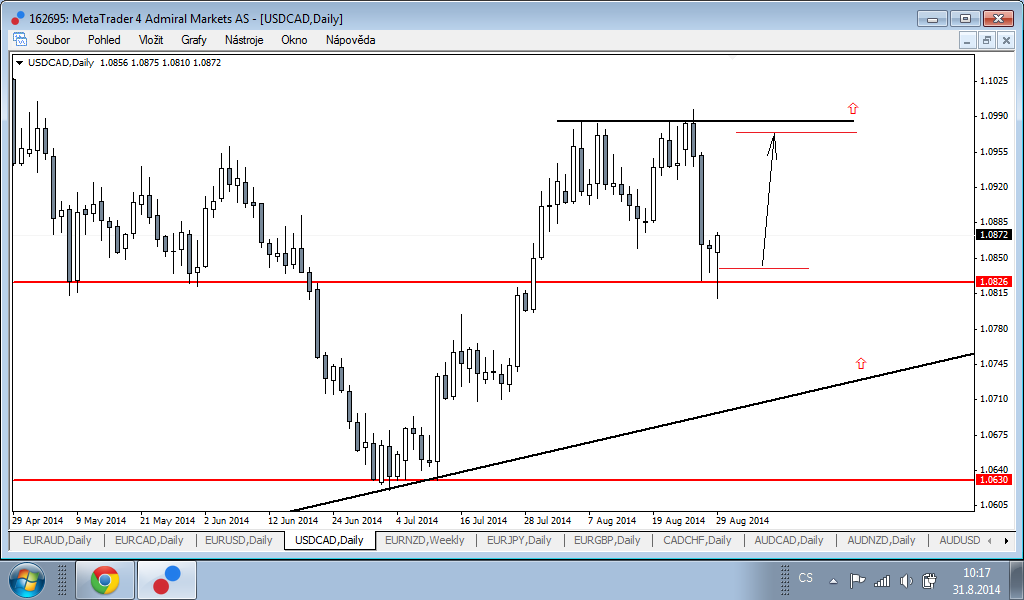Select the USDCAD,Daily chart tab
The height and width of the screenshot is (600, 1024).
[329, 540]
